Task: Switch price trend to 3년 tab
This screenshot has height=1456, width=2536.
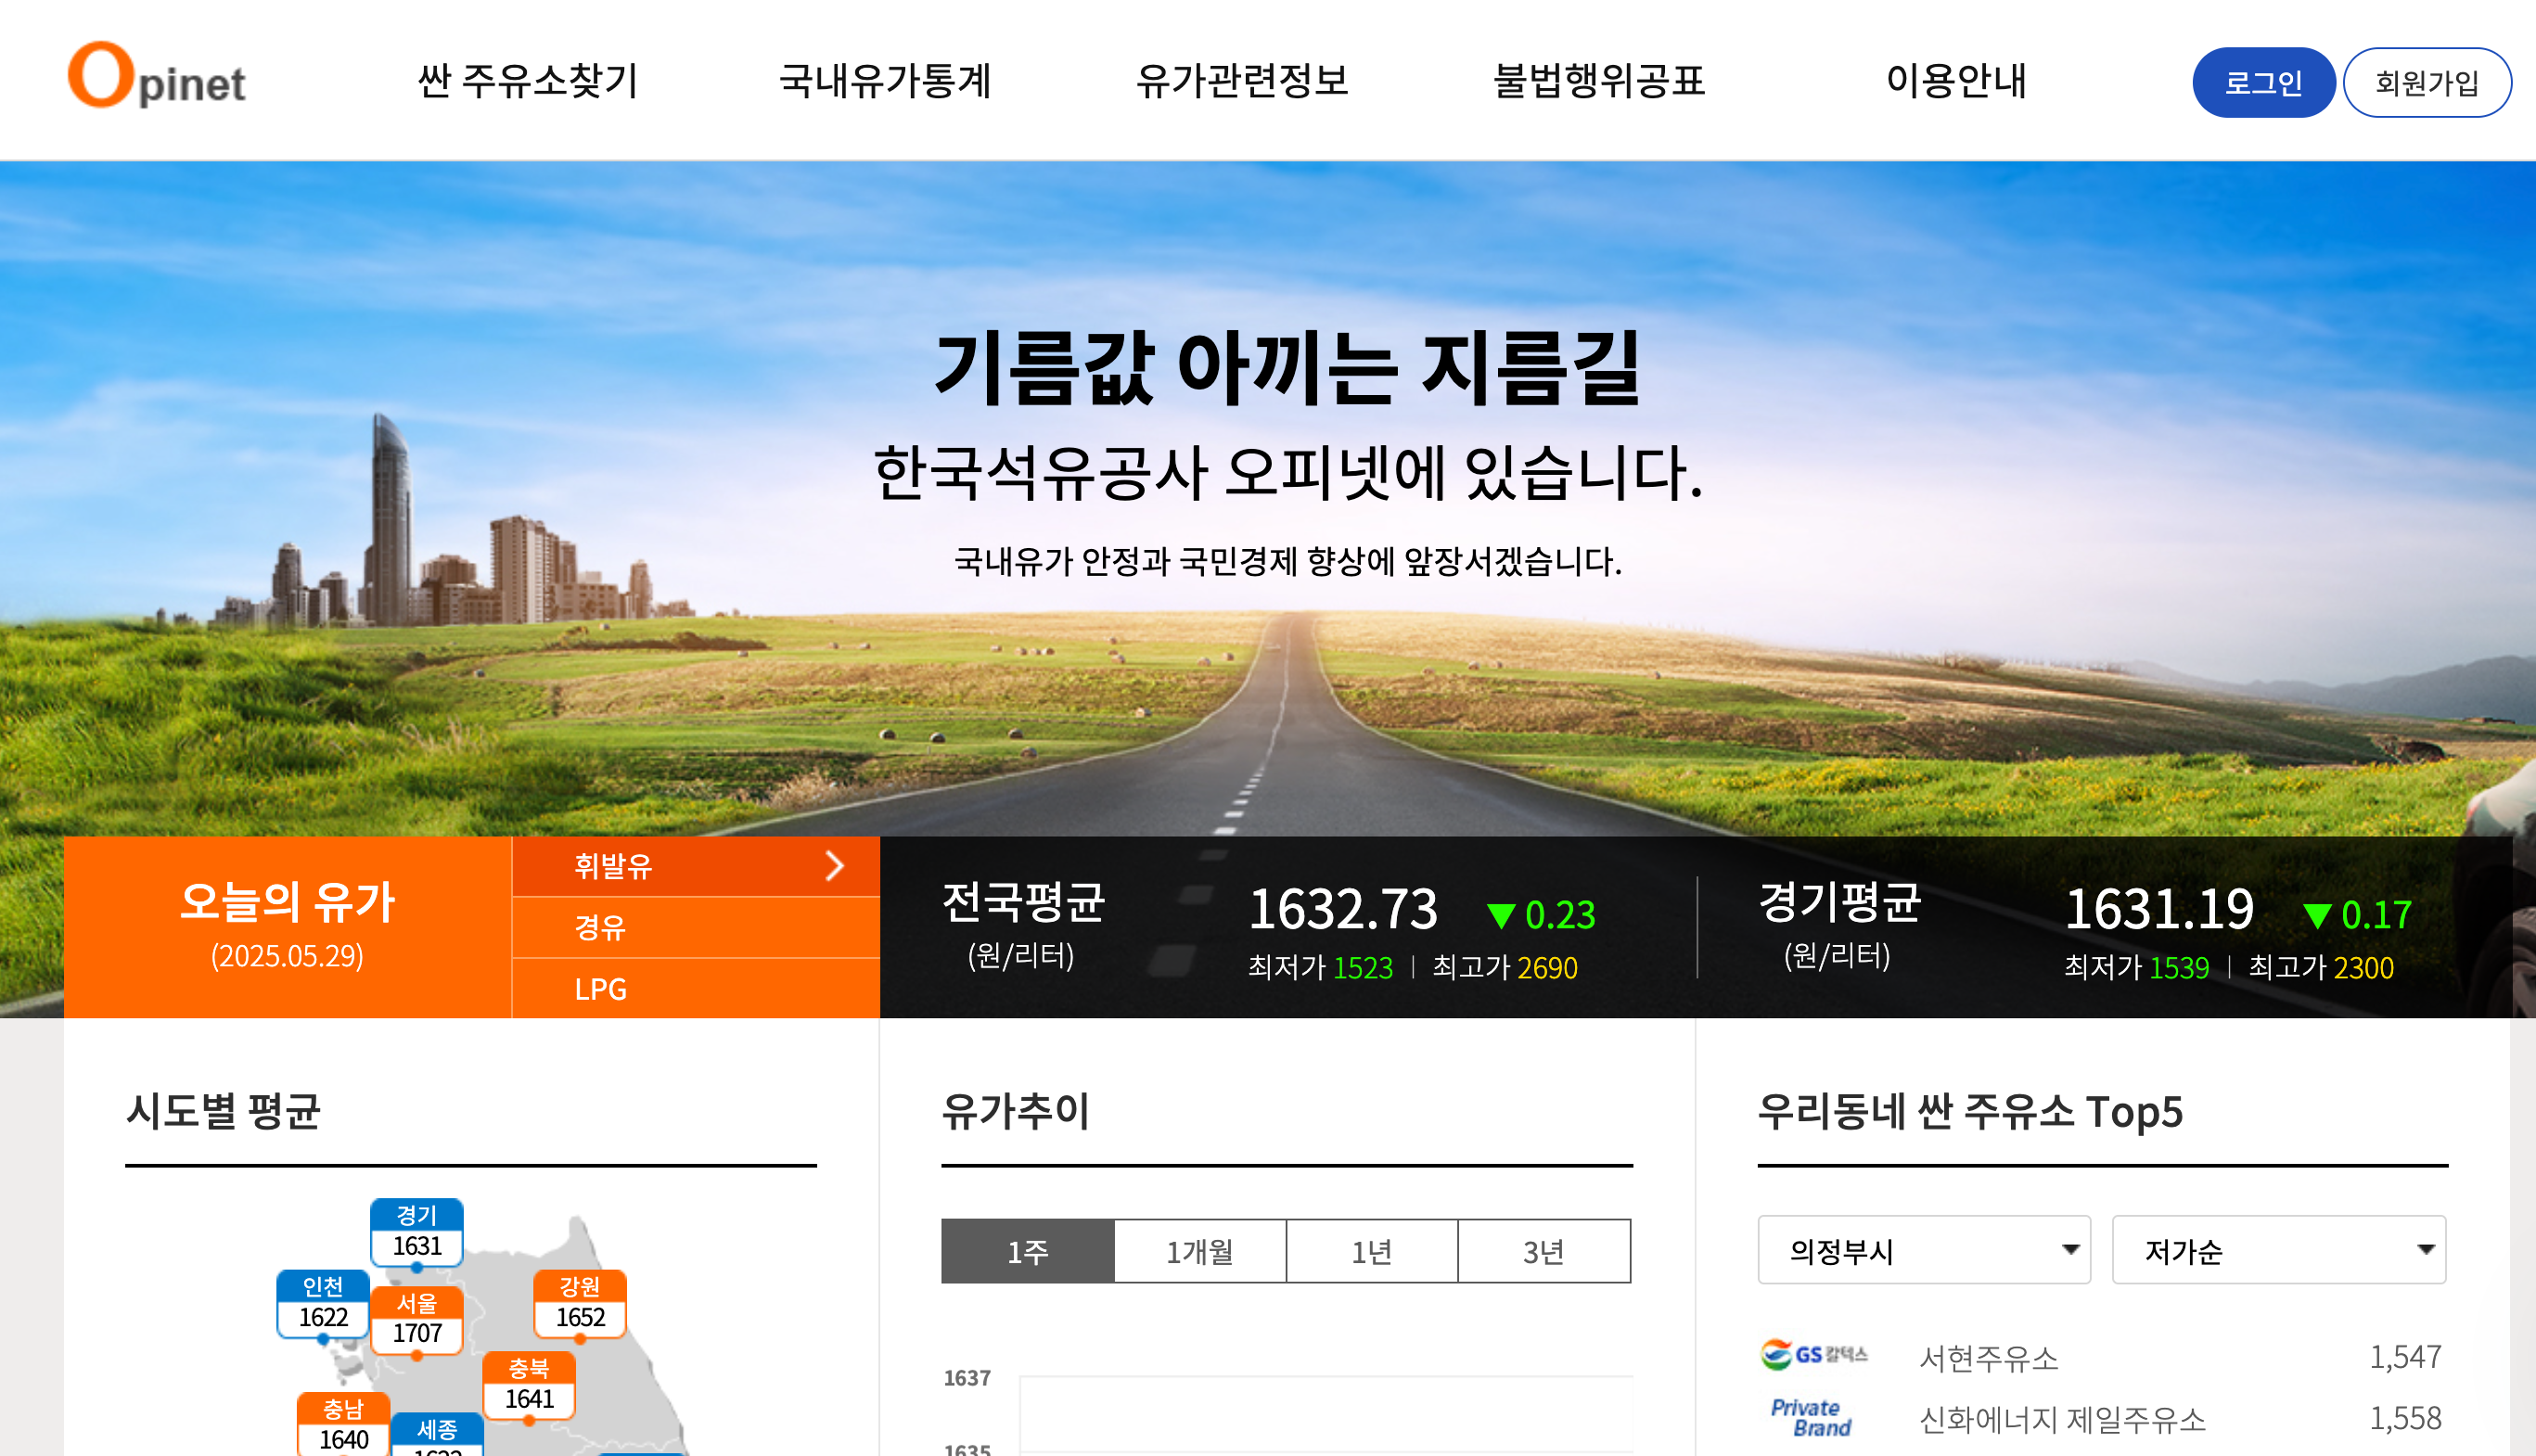Action: coord(1543,1251)
